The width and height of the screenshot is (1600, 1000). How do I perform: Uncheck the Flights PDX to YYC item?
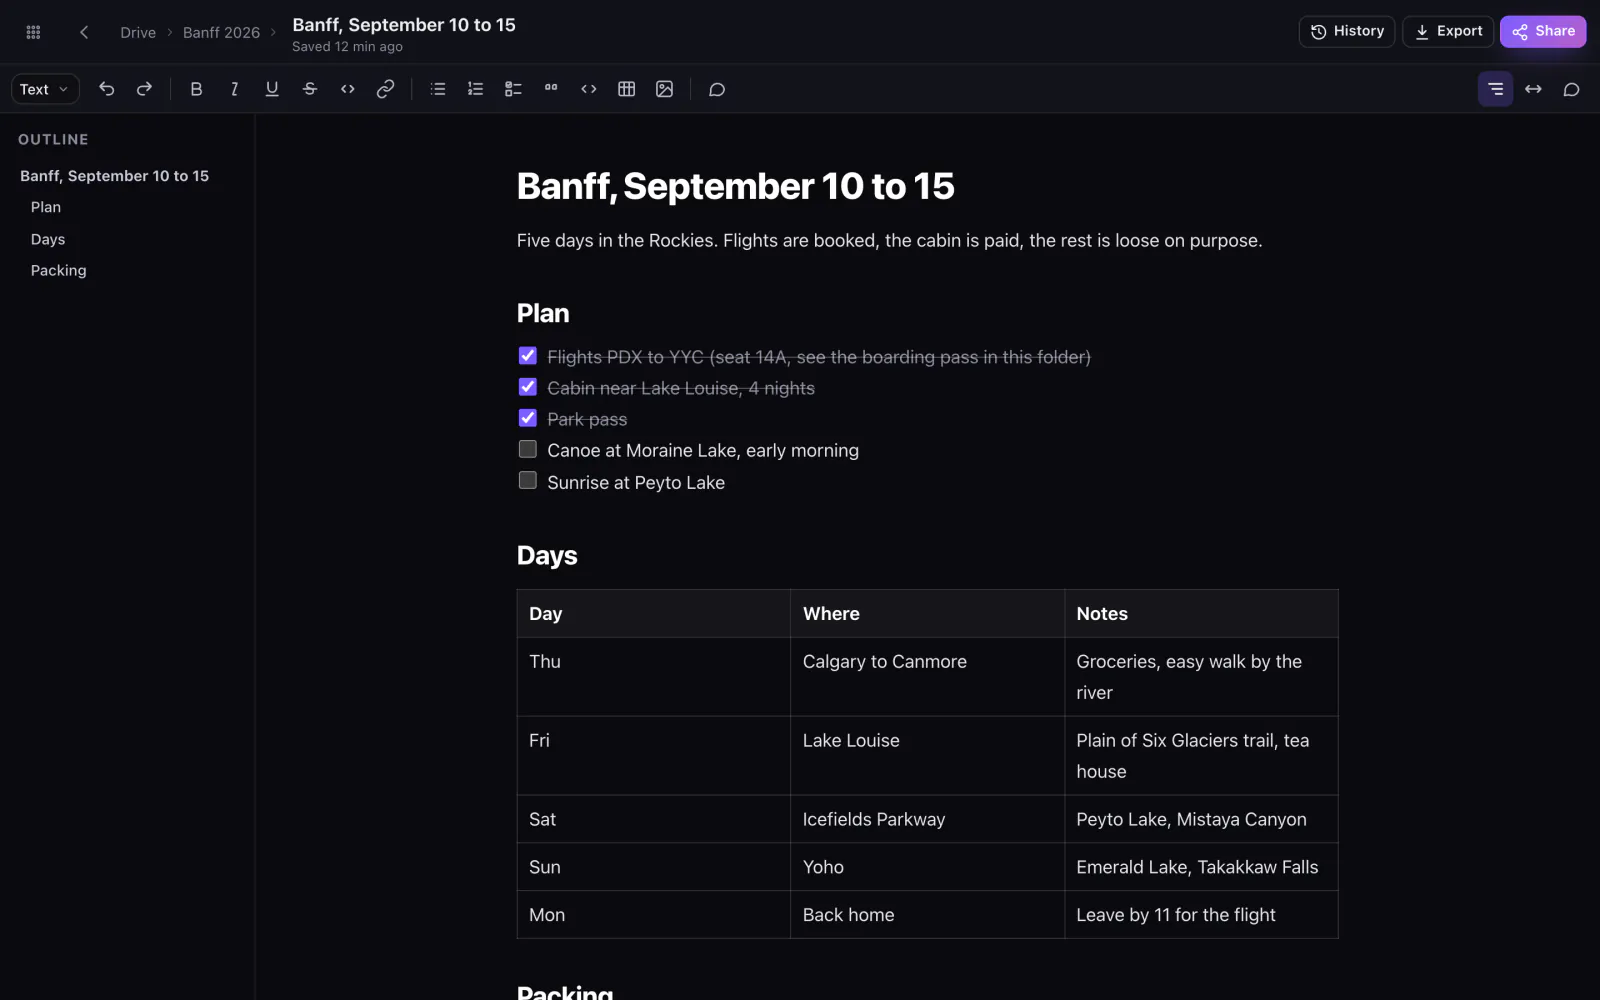click(x=528, y=356)
